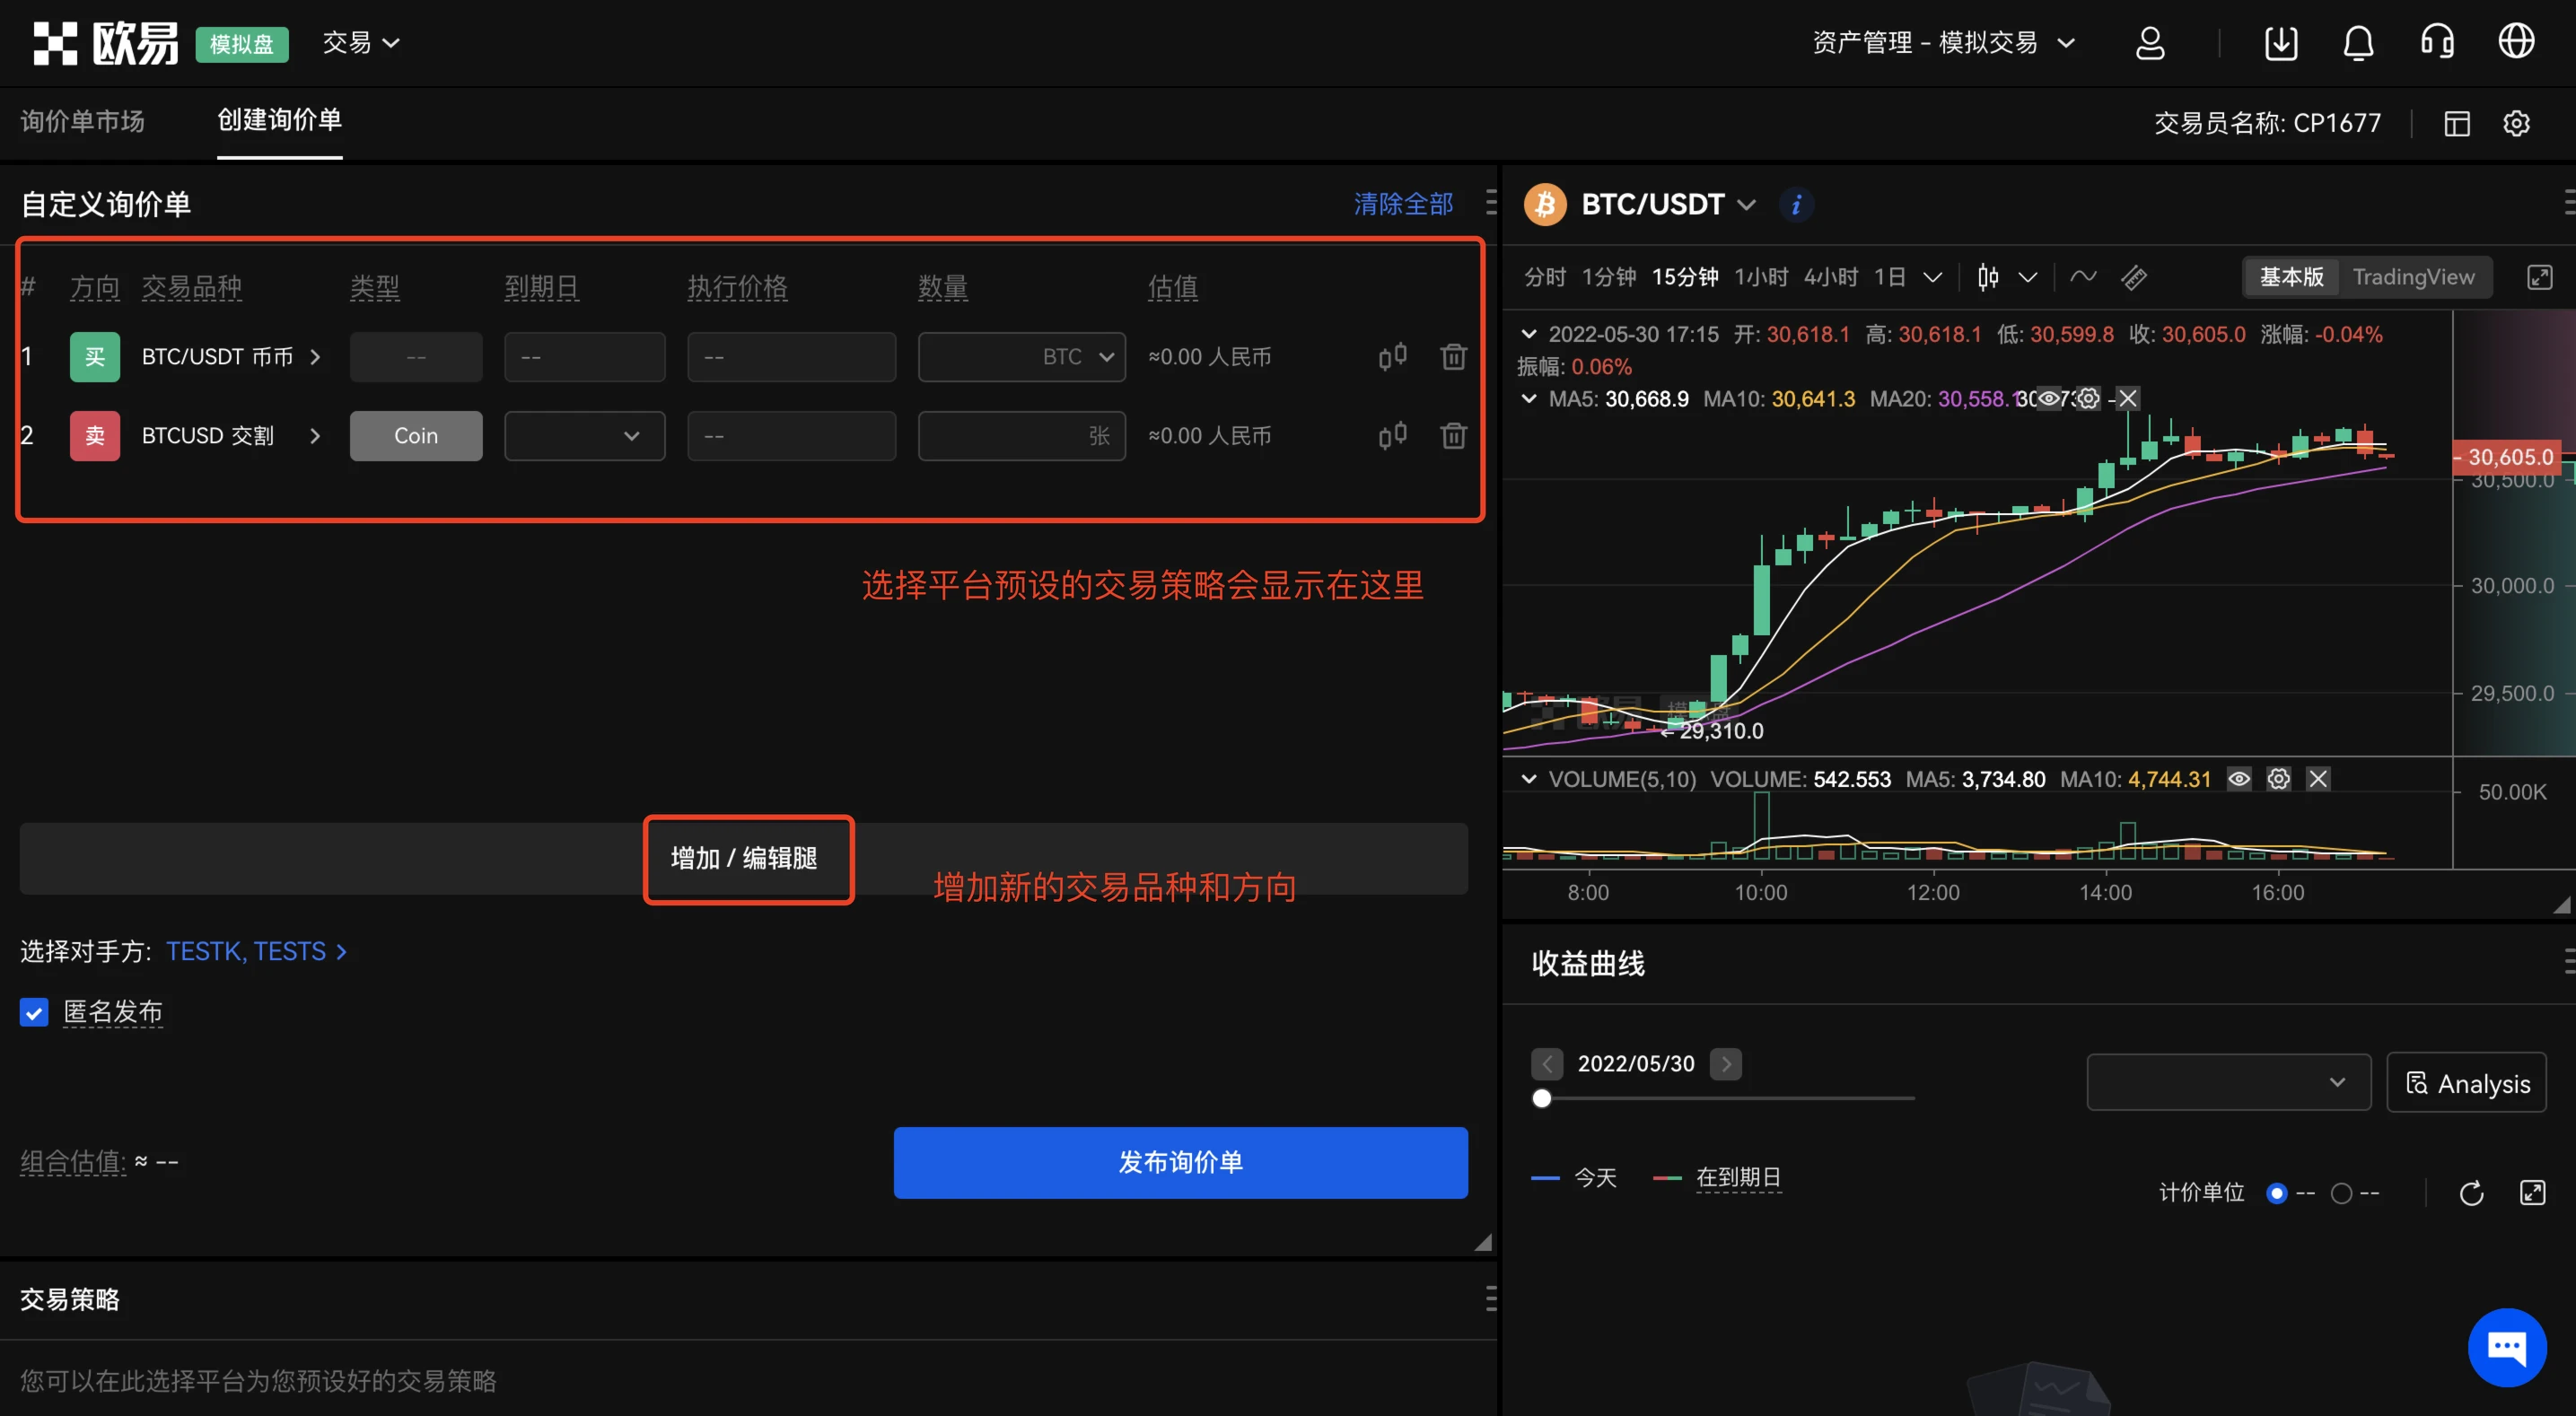Select the 分时 timeframe
The image size is (2576, 1416).
[x=1544, y=277]
